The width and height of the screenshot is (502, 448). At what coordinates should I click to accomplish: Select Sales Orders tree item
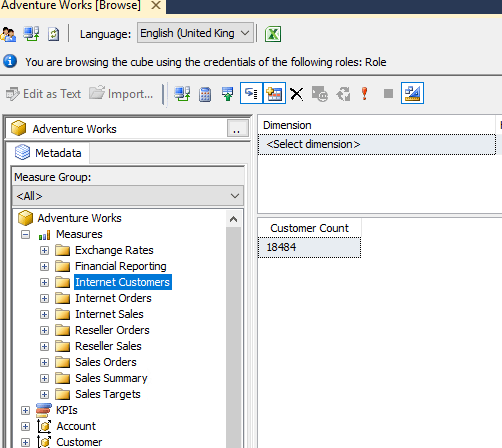[106, 362]
